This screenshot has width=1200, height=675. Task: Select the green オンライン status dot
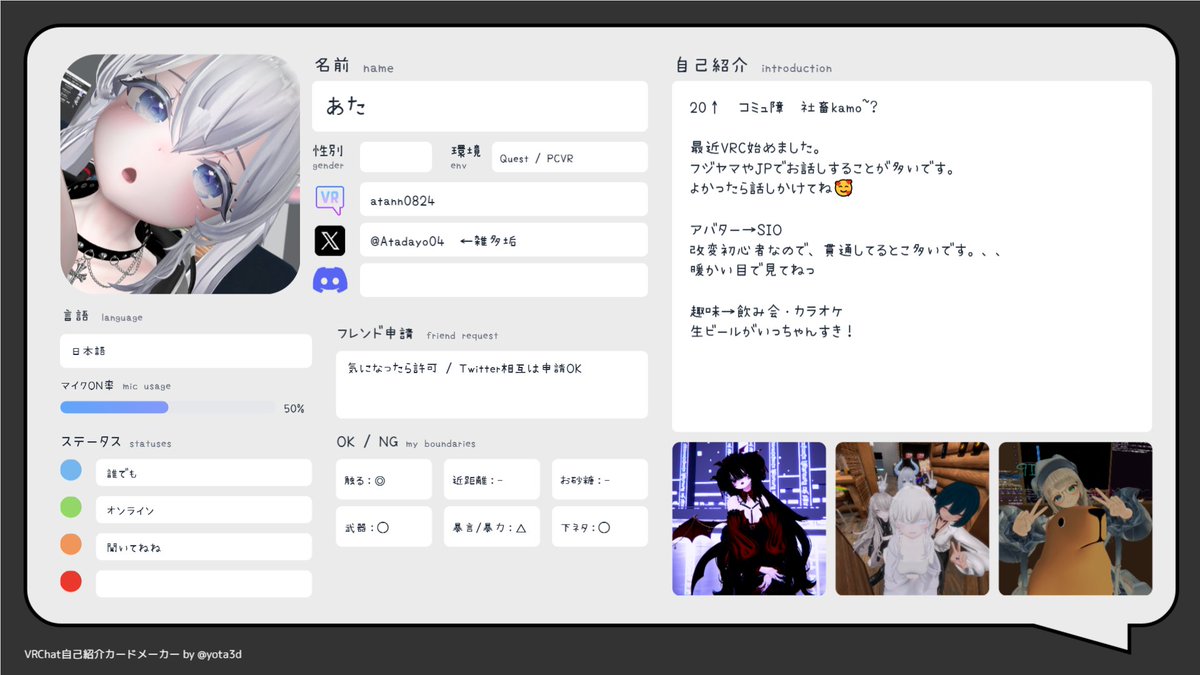(70, 508)
